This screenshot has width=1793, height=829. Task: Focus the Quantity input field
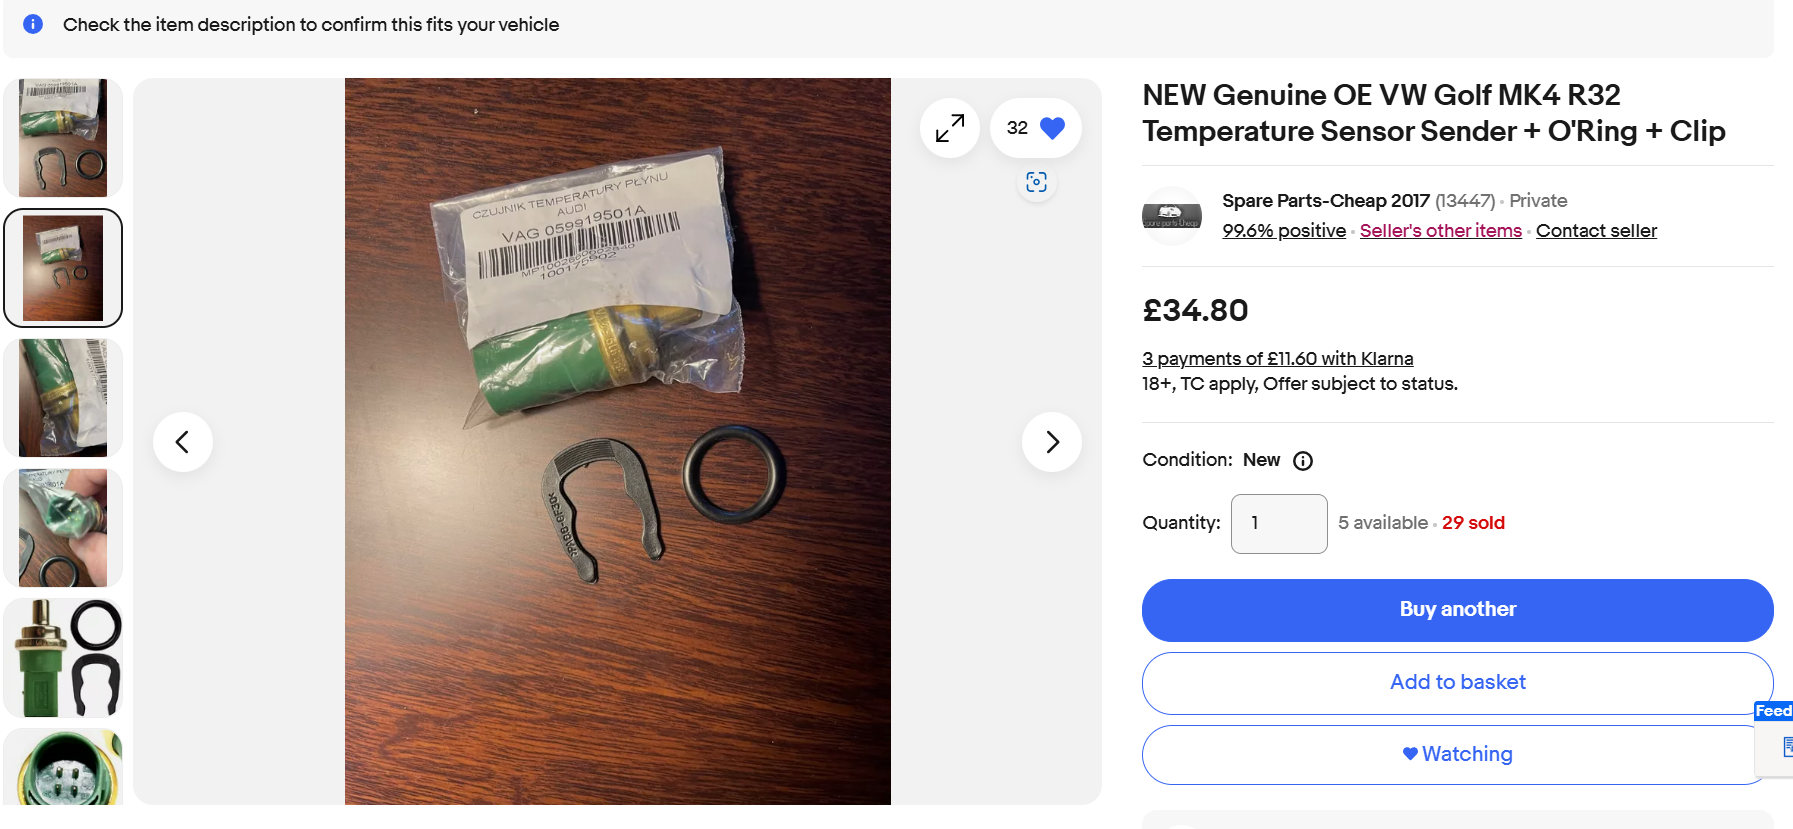[x=1279, y=524]
